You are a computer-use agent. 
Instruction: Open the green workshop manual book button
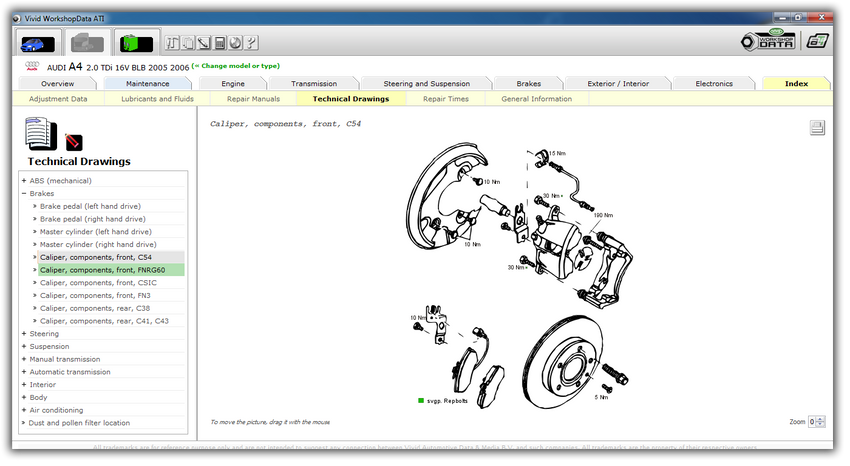pos(136,43)
